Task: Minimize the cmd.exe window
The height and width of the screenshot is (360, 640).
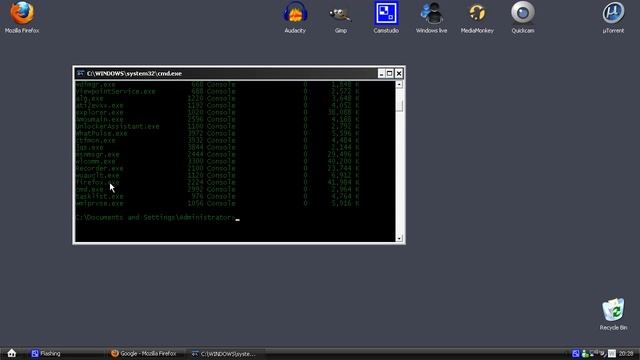Action: (381, 73)
